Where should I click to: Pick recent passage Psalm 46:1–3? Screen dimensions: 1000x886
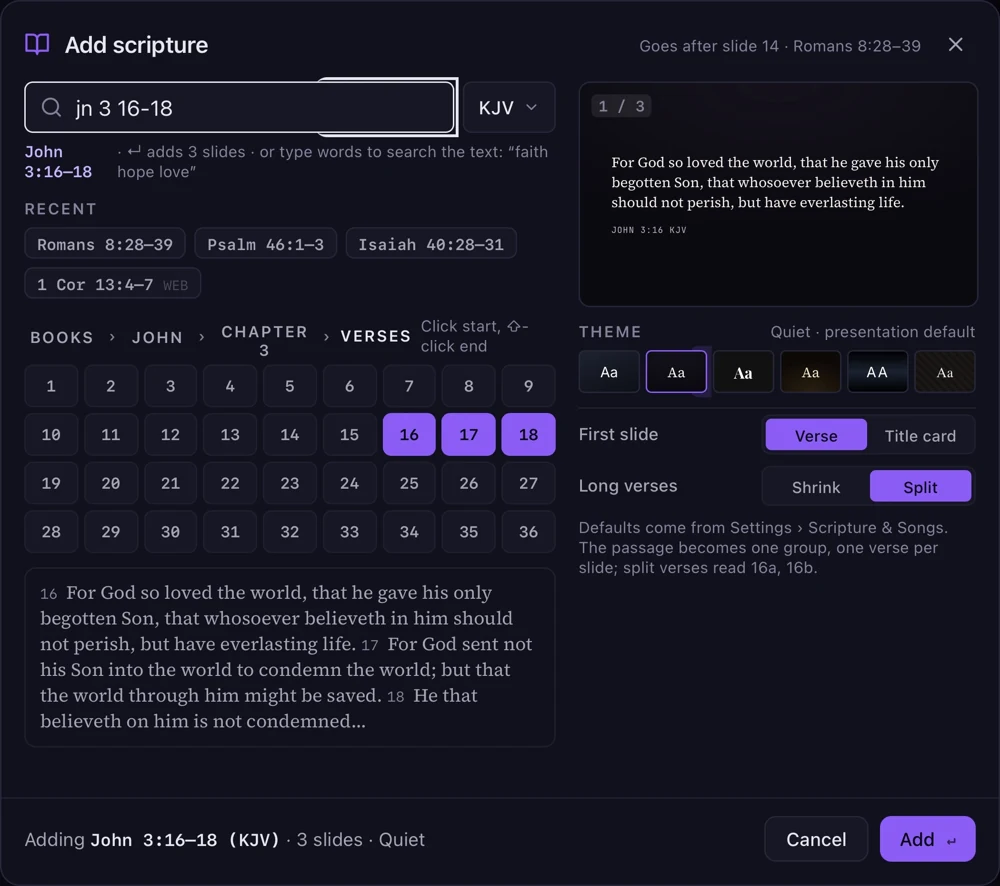pyautogui.click(x=265, y=244)
